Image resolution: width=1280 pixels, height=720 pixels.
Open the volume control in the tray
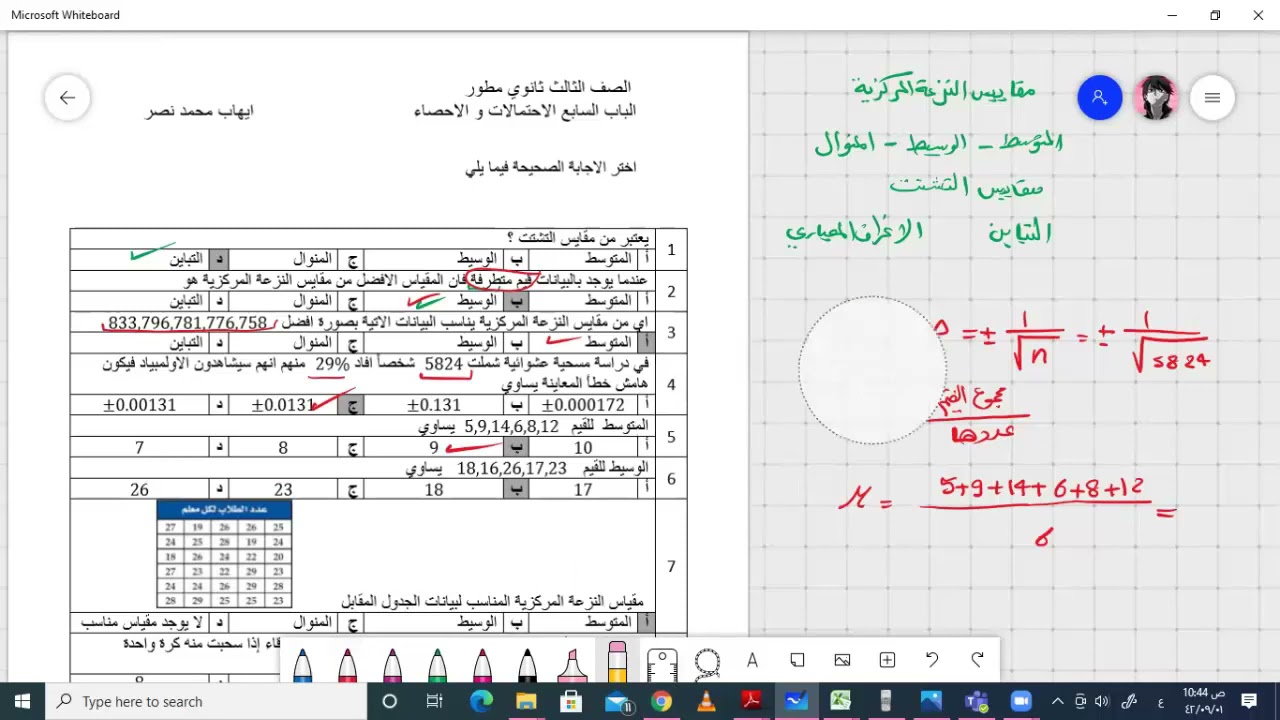click(1101, 701)
